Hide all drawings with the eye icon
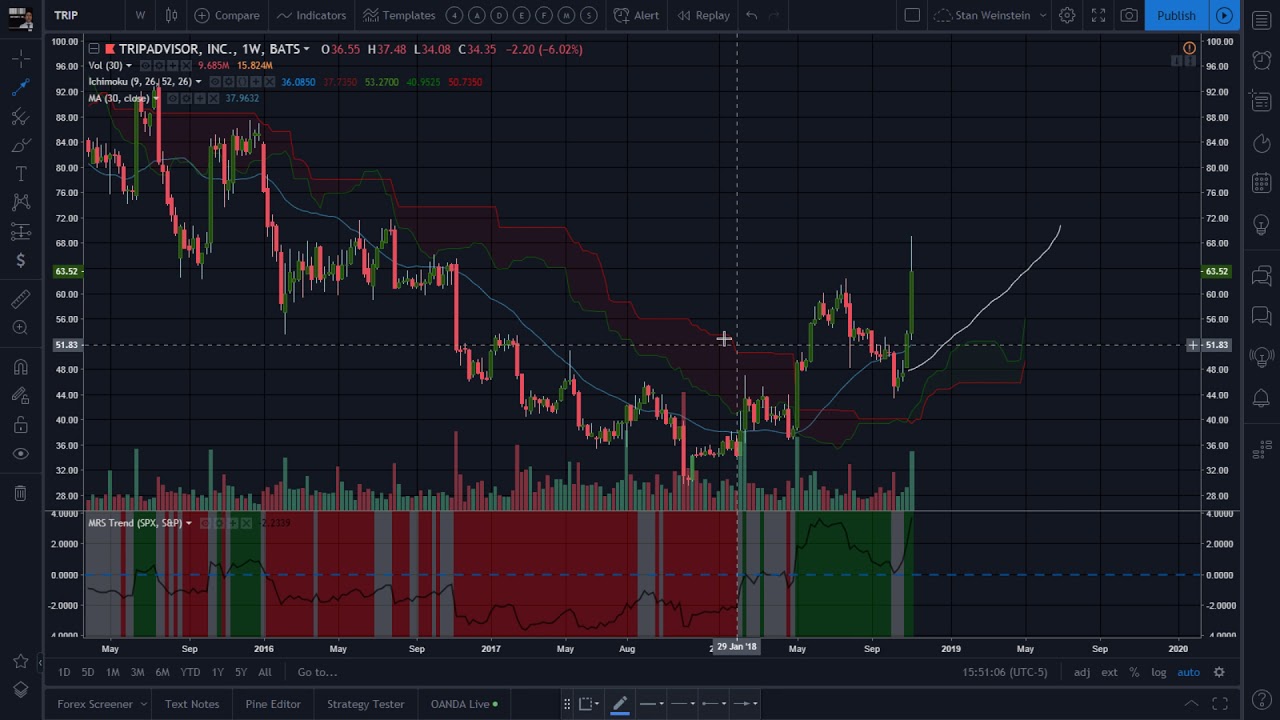 point(20,454)
